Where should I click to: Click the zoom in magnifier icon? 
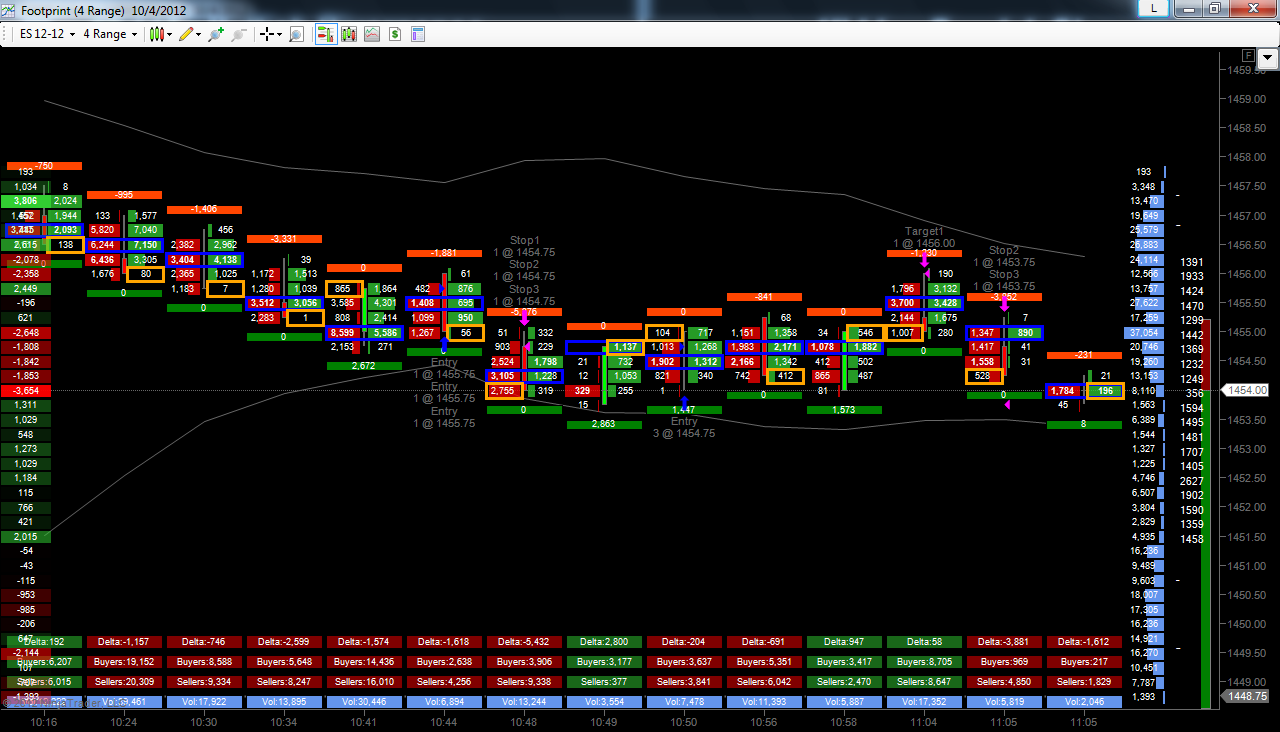[x=215, y=34]
